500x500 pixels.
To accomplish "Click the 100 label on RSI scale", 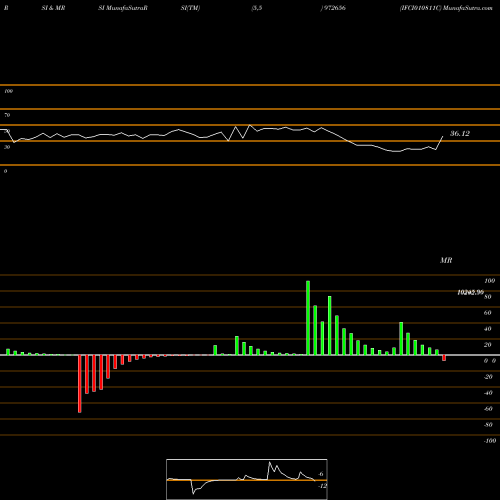I will point(9,91).
